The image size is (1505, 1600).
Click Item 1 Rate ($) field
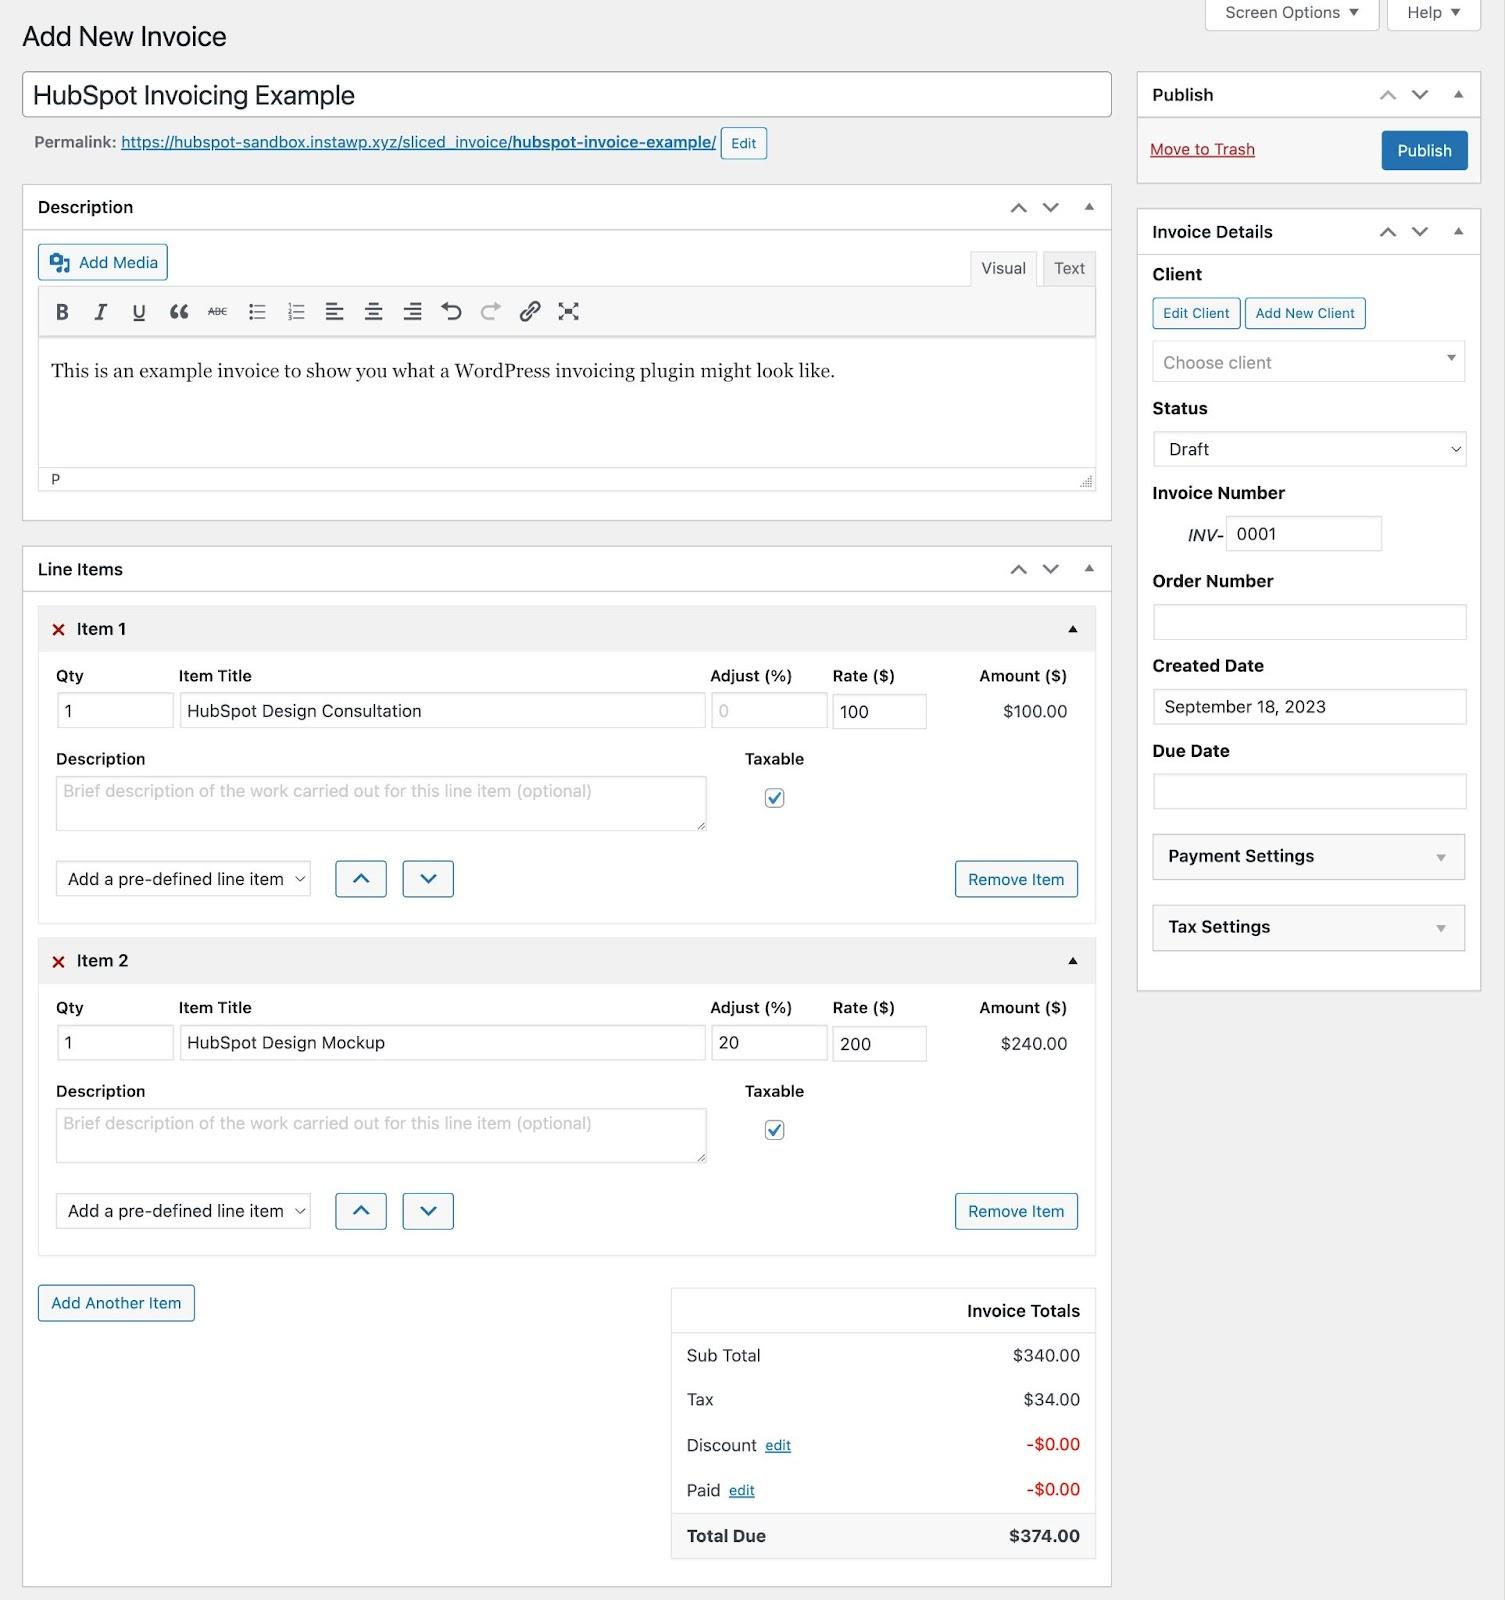click(879, 712)
